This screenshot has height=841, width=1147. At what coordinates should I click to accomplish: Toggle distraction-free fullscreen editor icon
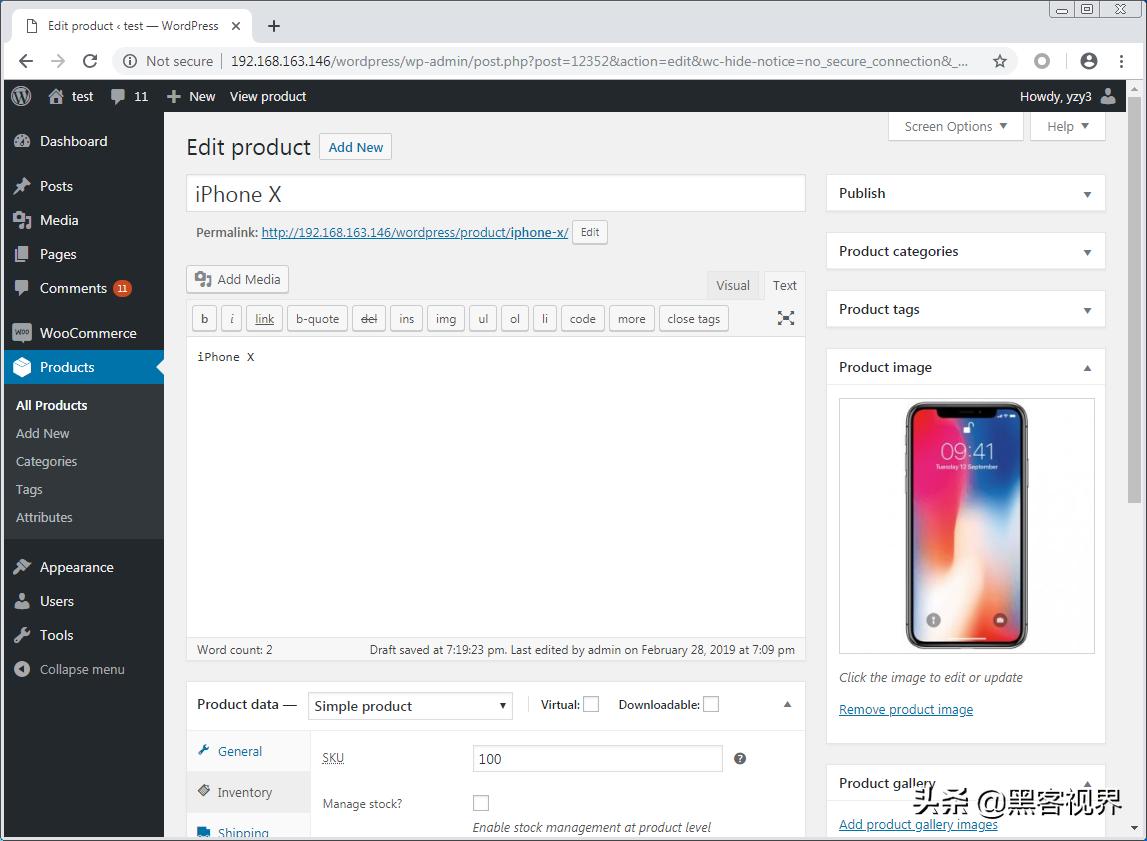click(x=786, y=318)
